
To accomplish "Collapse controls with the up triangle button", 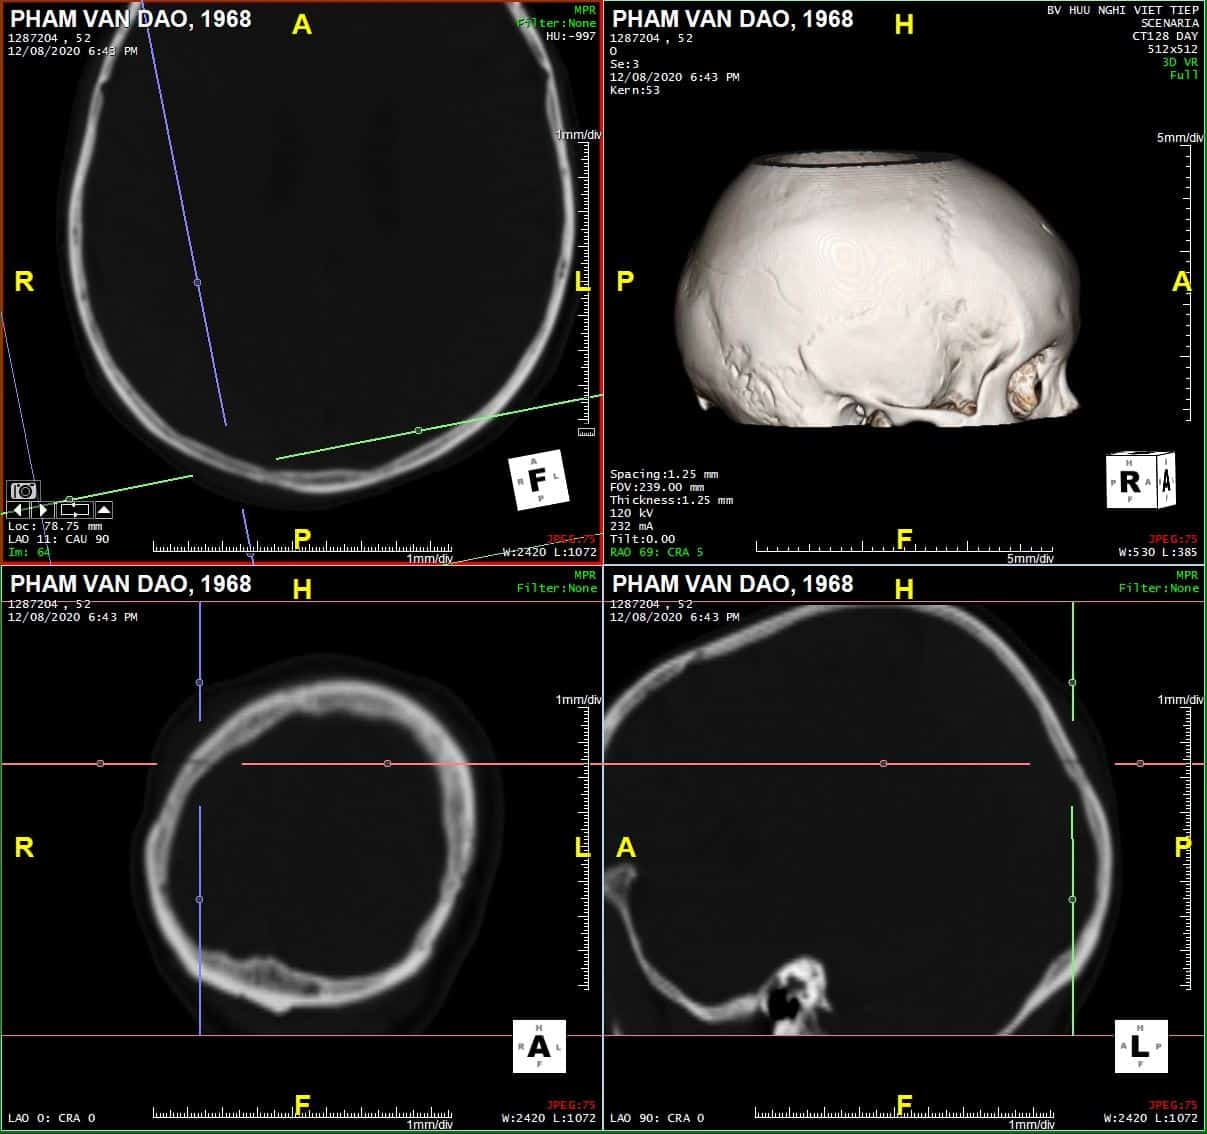I will coord(103,510).
